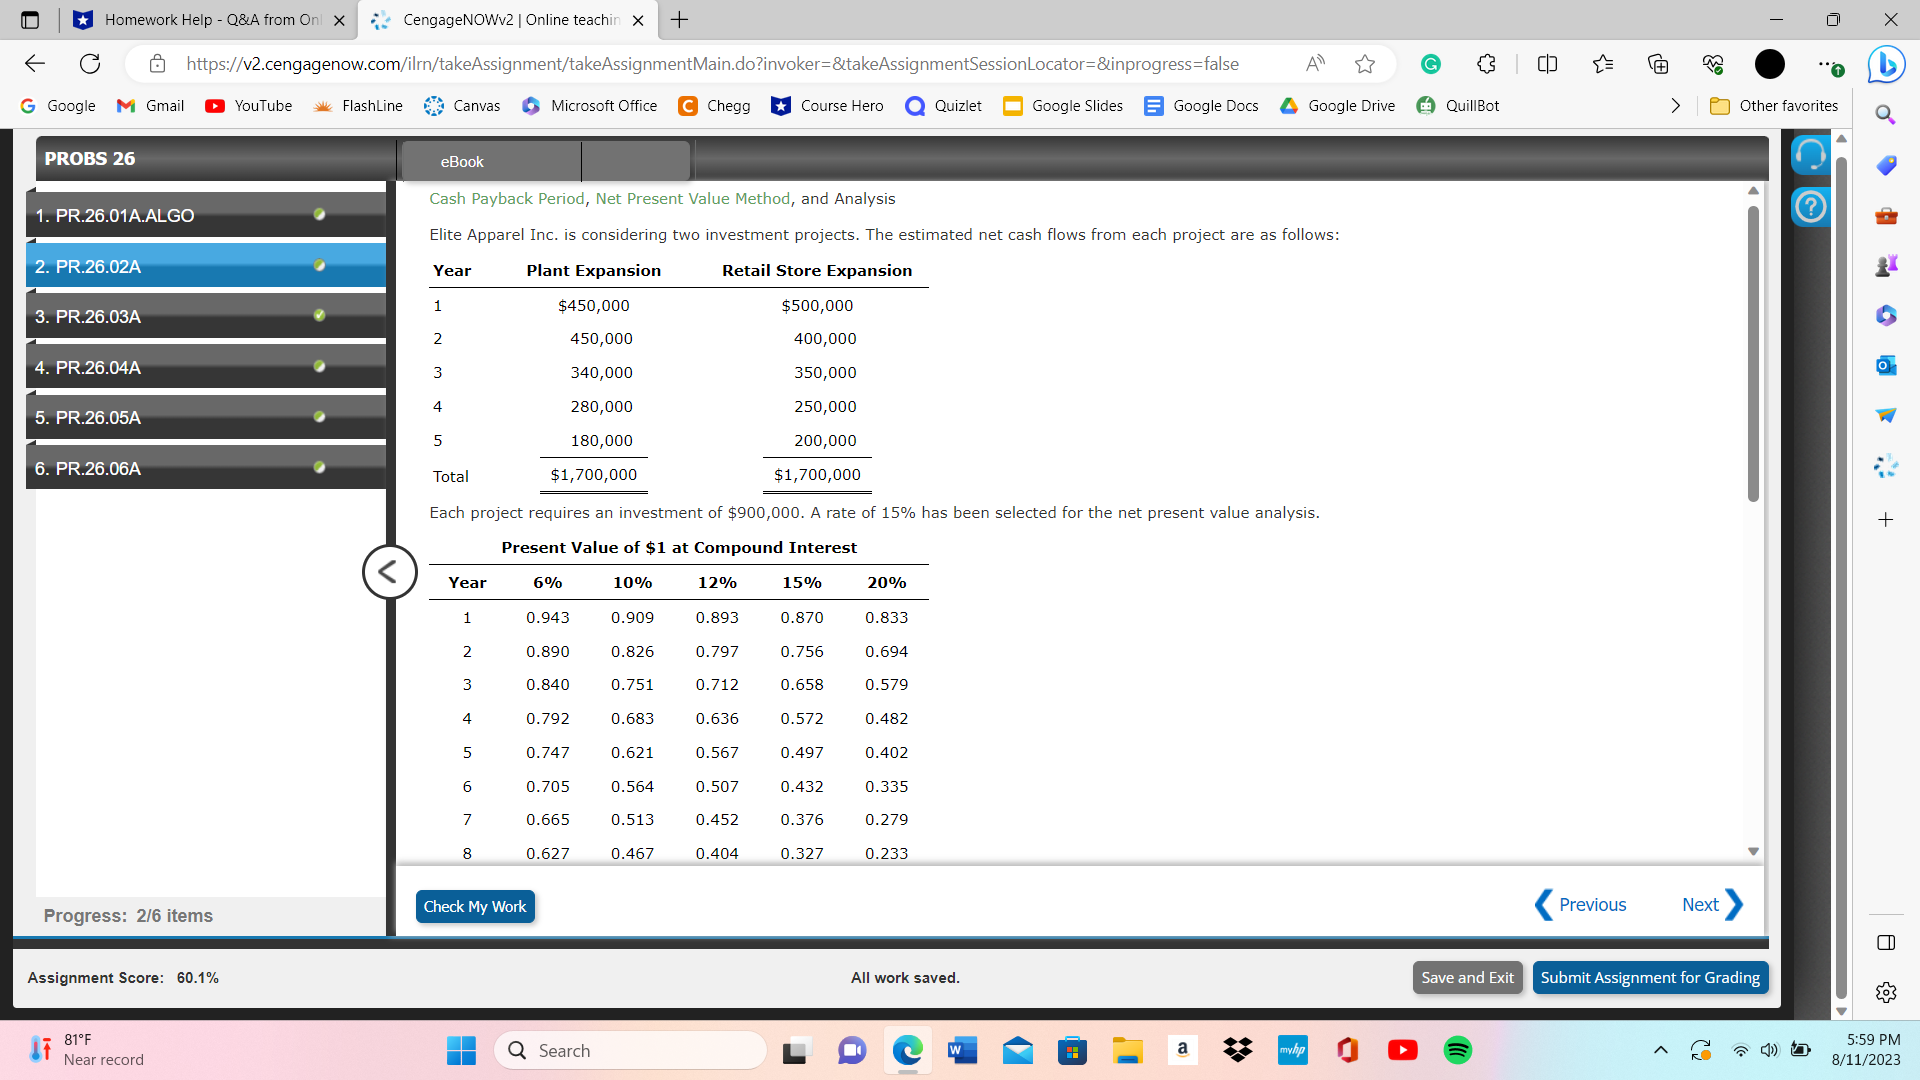Click the Grammarly extension icon
Viewport: 1920px width, 1080px height.
tap(1430, 64)
